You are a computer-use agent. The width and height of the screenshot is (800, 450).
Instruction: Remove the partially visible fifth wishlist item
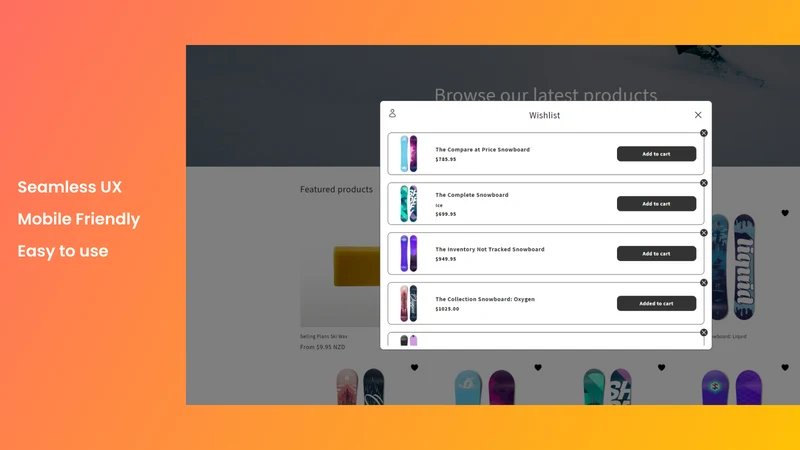pos(704,333)
